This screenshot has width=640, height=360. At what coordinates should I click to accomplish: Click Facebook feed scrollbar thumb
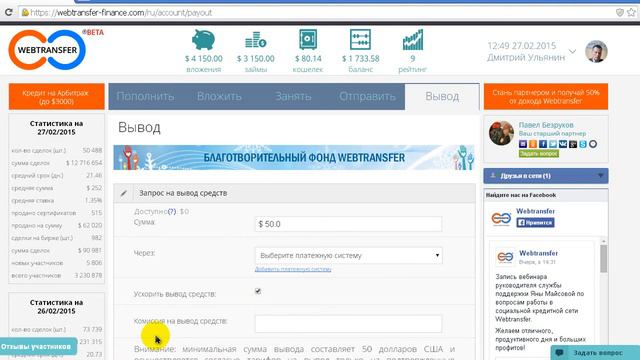604,258
